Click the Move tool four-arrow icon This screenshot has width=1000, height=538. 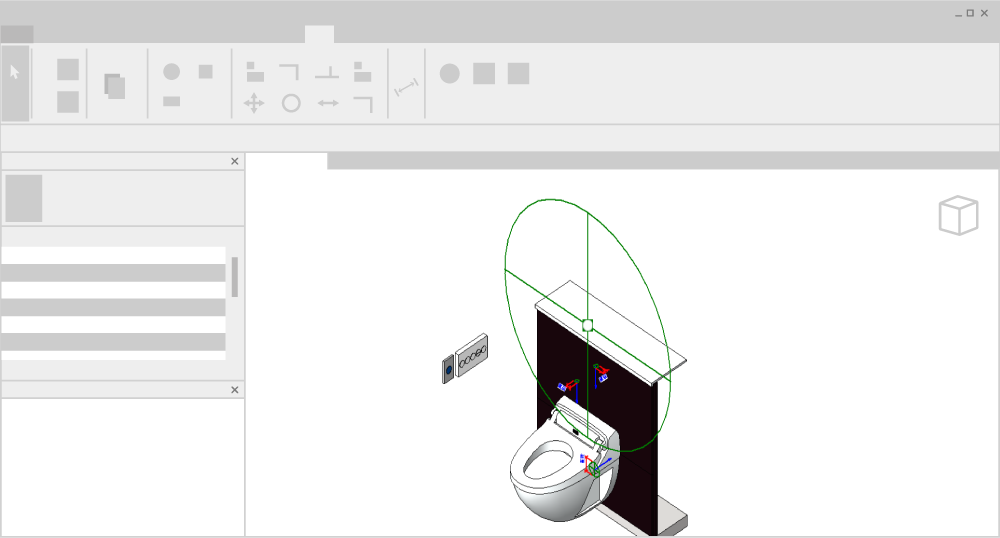(x=254, y=103)
